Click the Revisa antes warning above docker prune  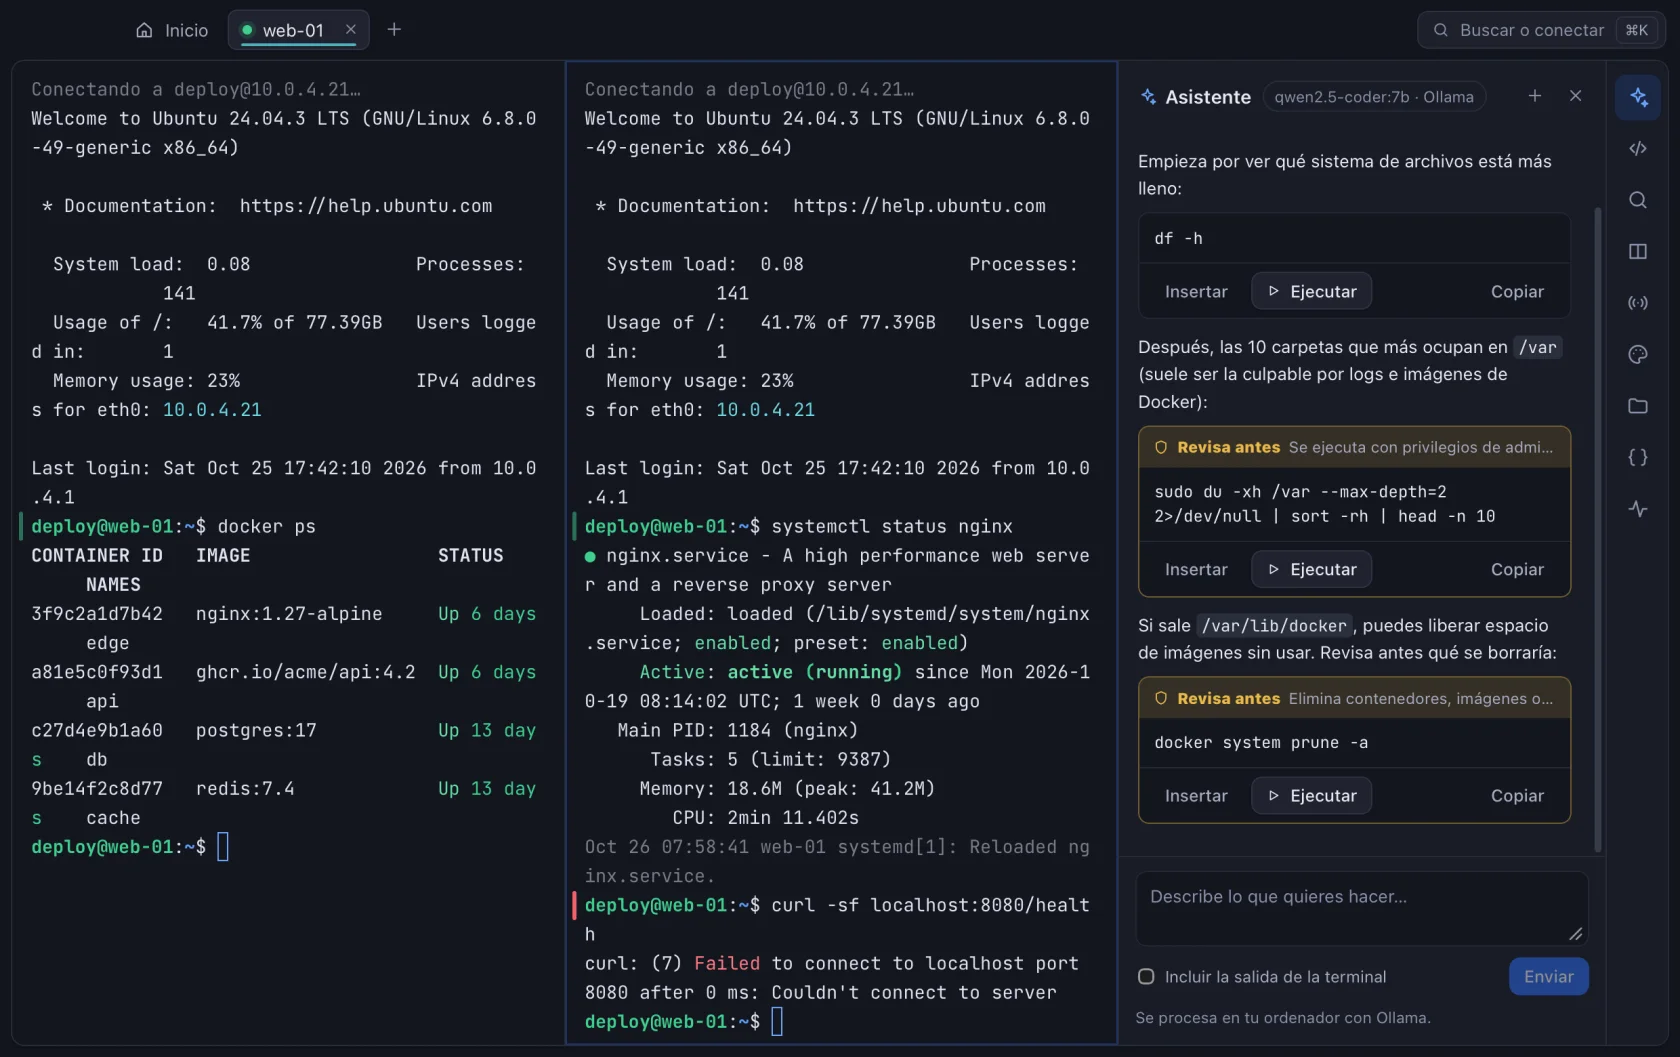1354,699
